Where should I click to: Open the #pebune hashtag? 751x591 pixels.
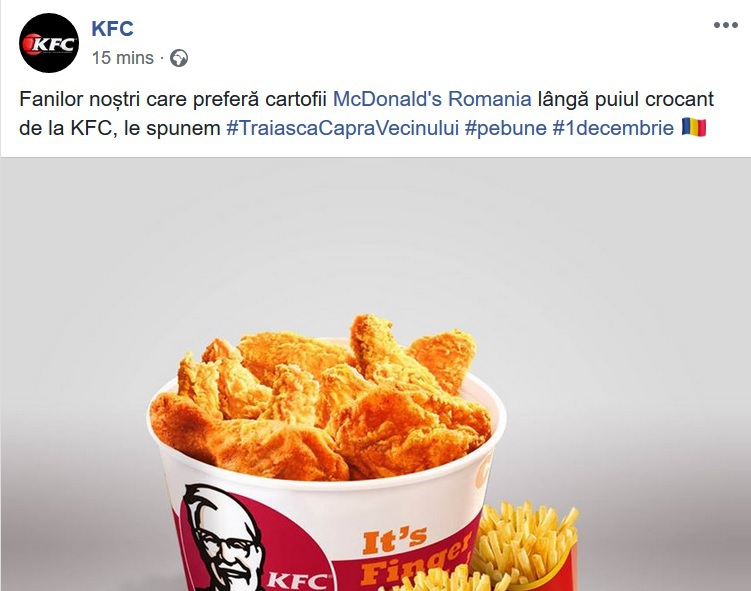(506, 128)
